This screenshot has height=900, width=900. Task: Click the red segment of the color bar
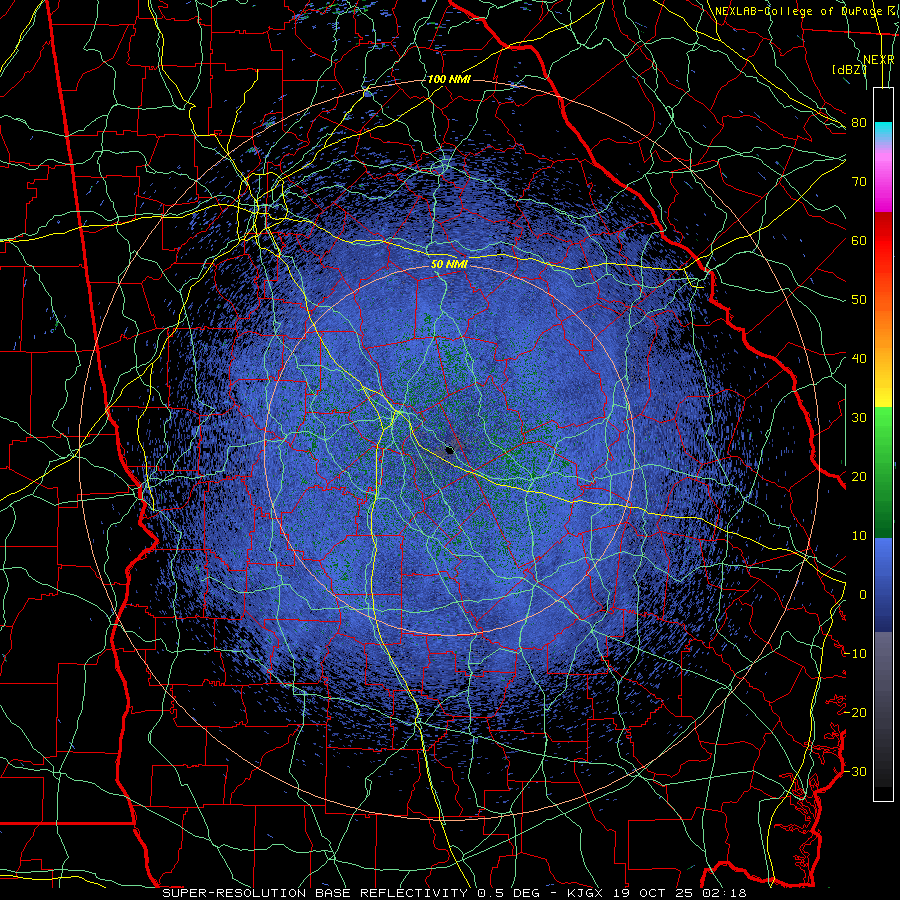click(883, 242)
